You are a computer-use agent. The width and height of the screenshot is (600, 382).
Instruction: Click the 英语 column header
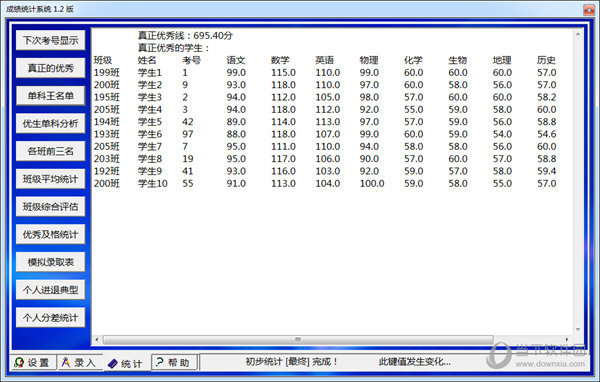(x=324, y=60)
